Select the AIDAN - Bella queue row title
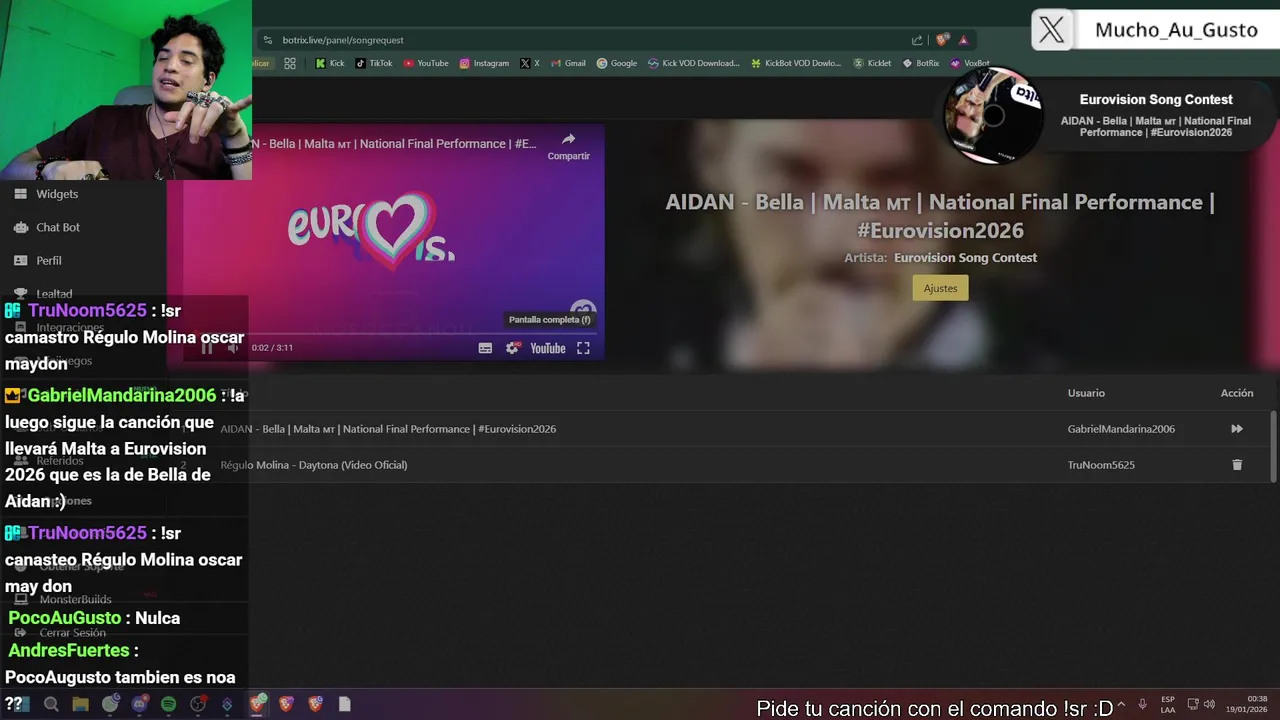 pos(388,429)
